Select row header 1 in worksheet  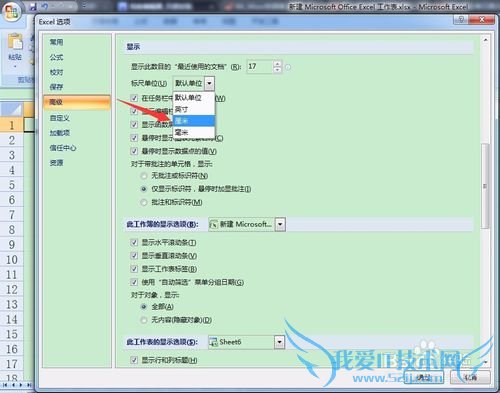coord(12,125)
